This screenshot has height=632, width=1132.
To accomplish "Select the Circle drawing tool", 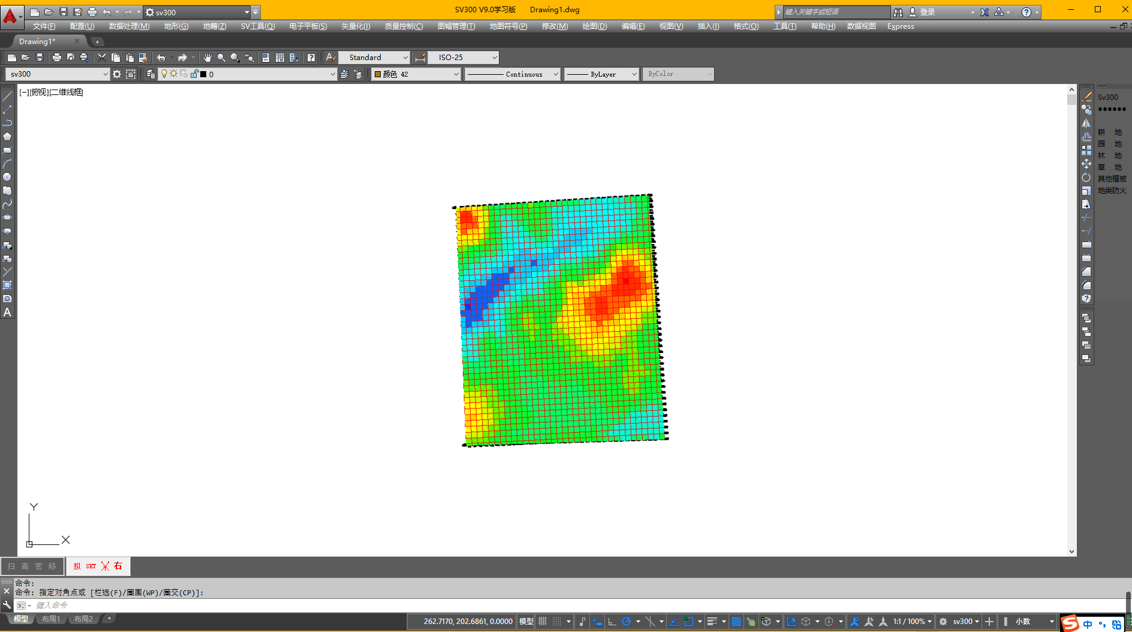I will point(7,177).
